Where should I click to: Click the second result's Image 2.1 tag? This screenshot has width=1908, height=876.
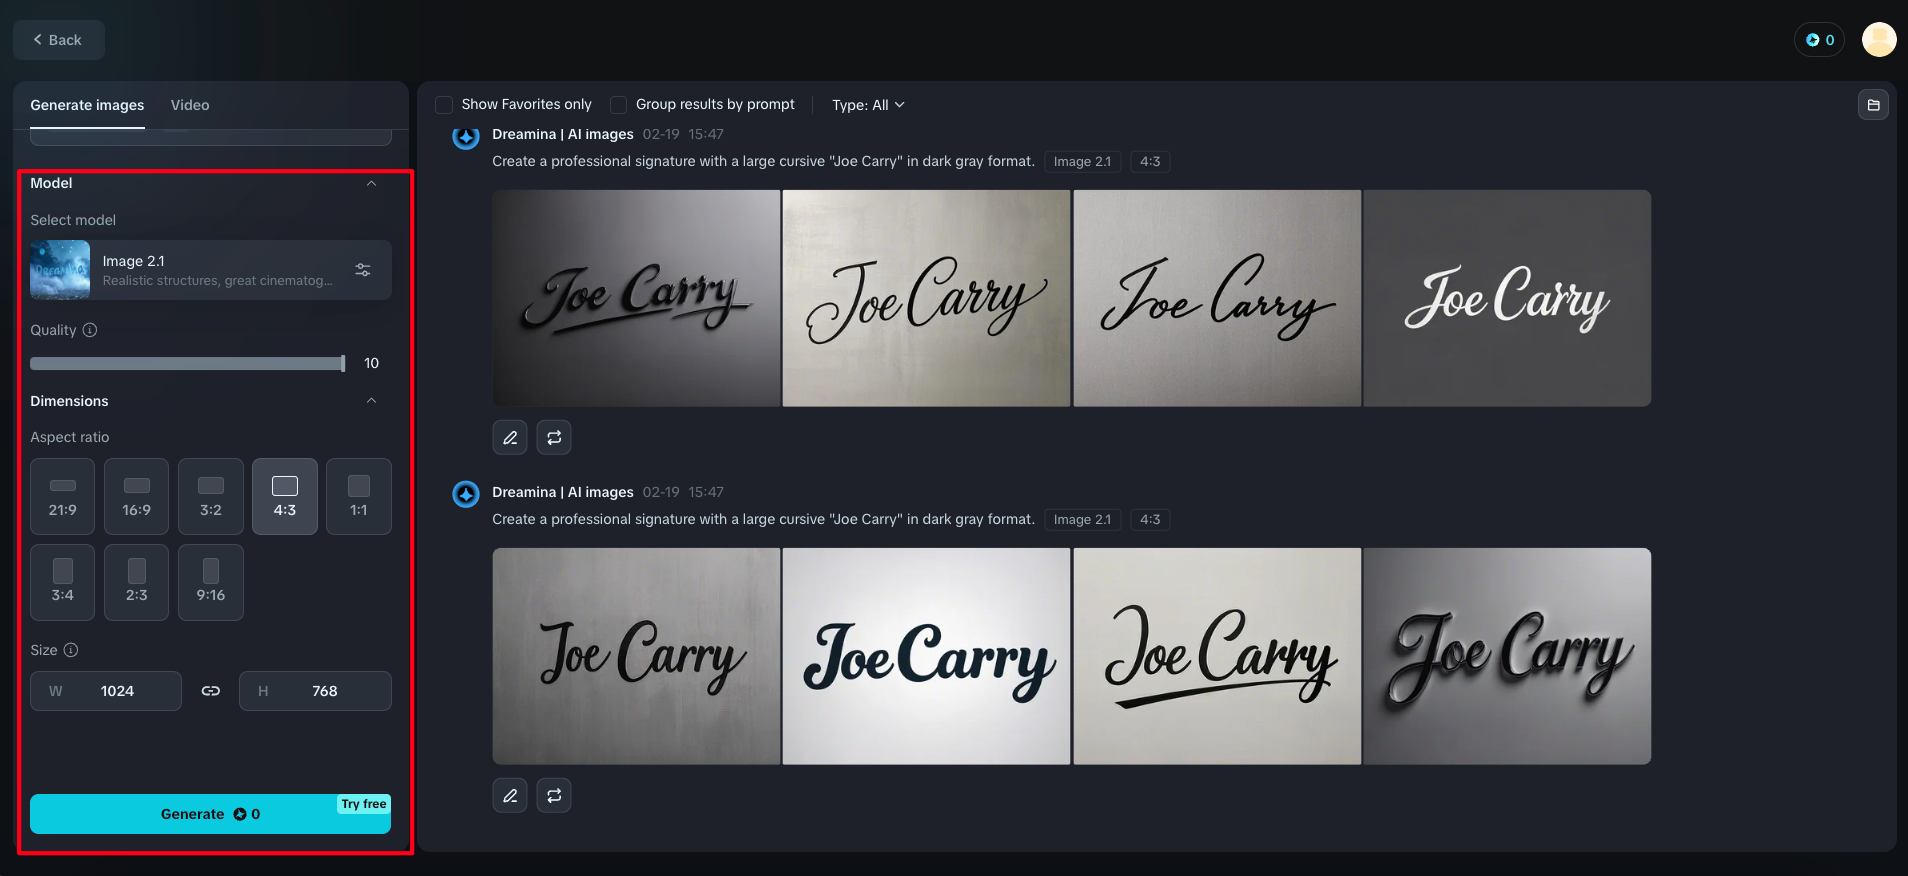pos(1082,520)
